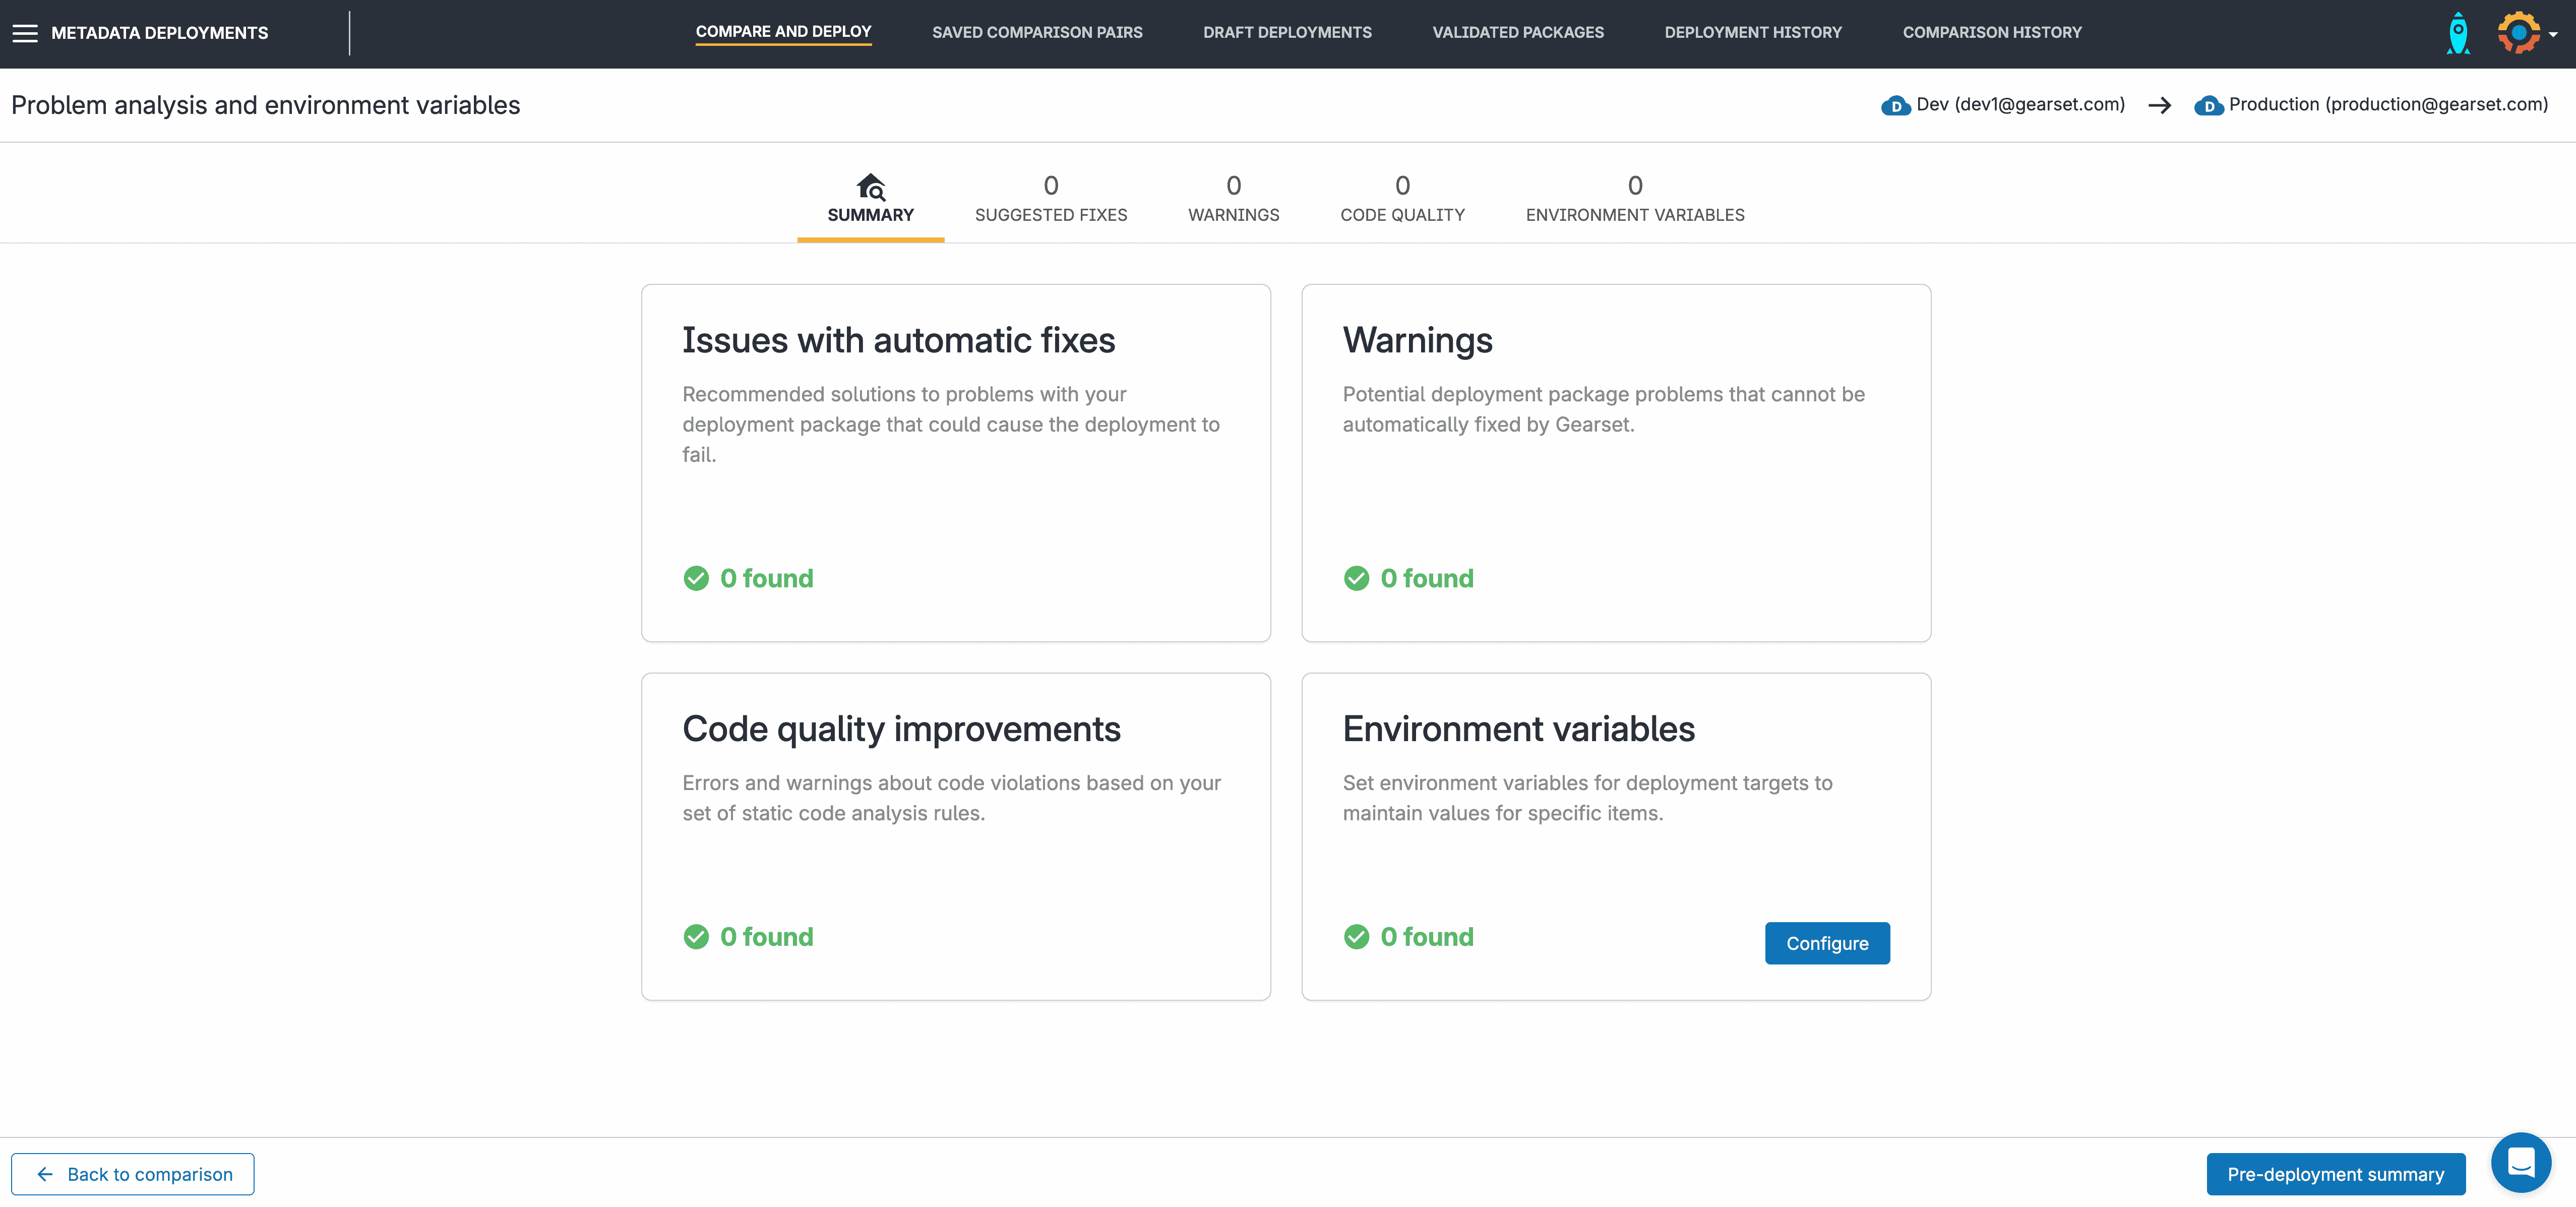
Task: Open the Intercom chat bubble
Action: tap(2522, 1162)
